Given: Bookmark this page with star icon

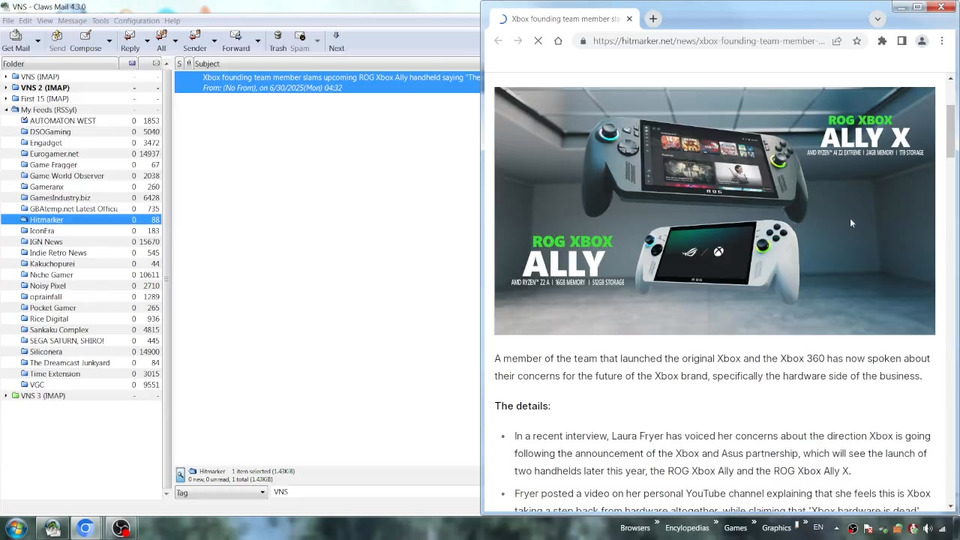Looking at the screenshot, I should pos(857,41).
